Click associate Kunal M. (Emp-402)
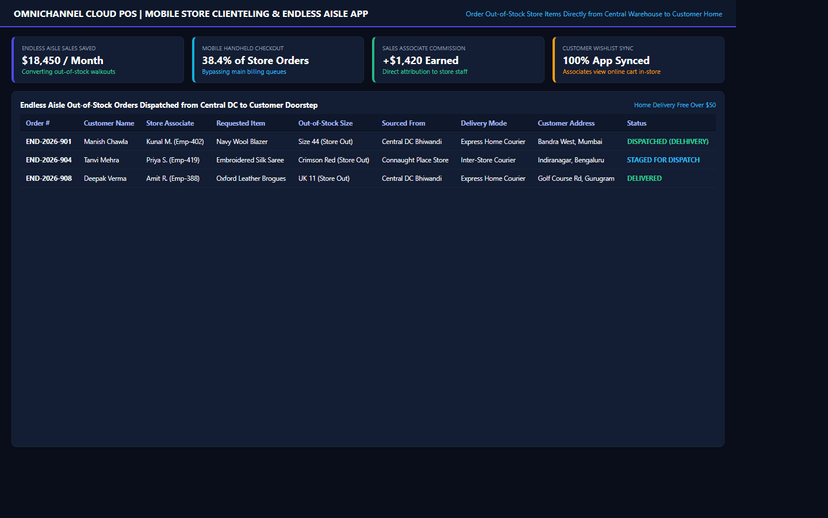This screenshot has width=828, height=518. pos(175,142)
